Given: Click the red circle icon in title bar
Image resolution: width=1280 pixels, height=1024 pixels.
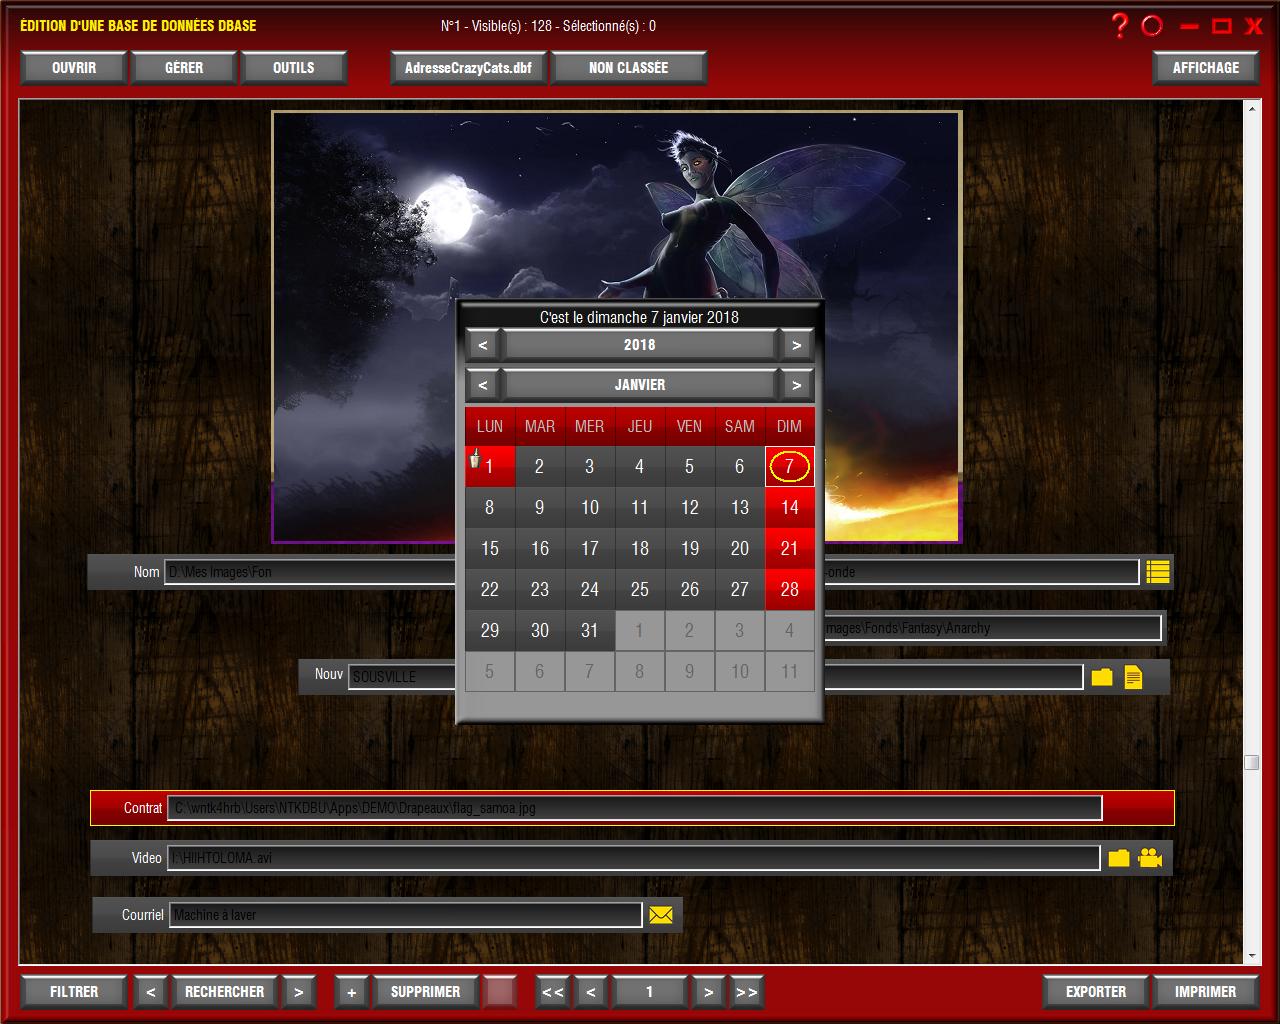Looking at the screenshot, I should click(x=1152, y=26).
